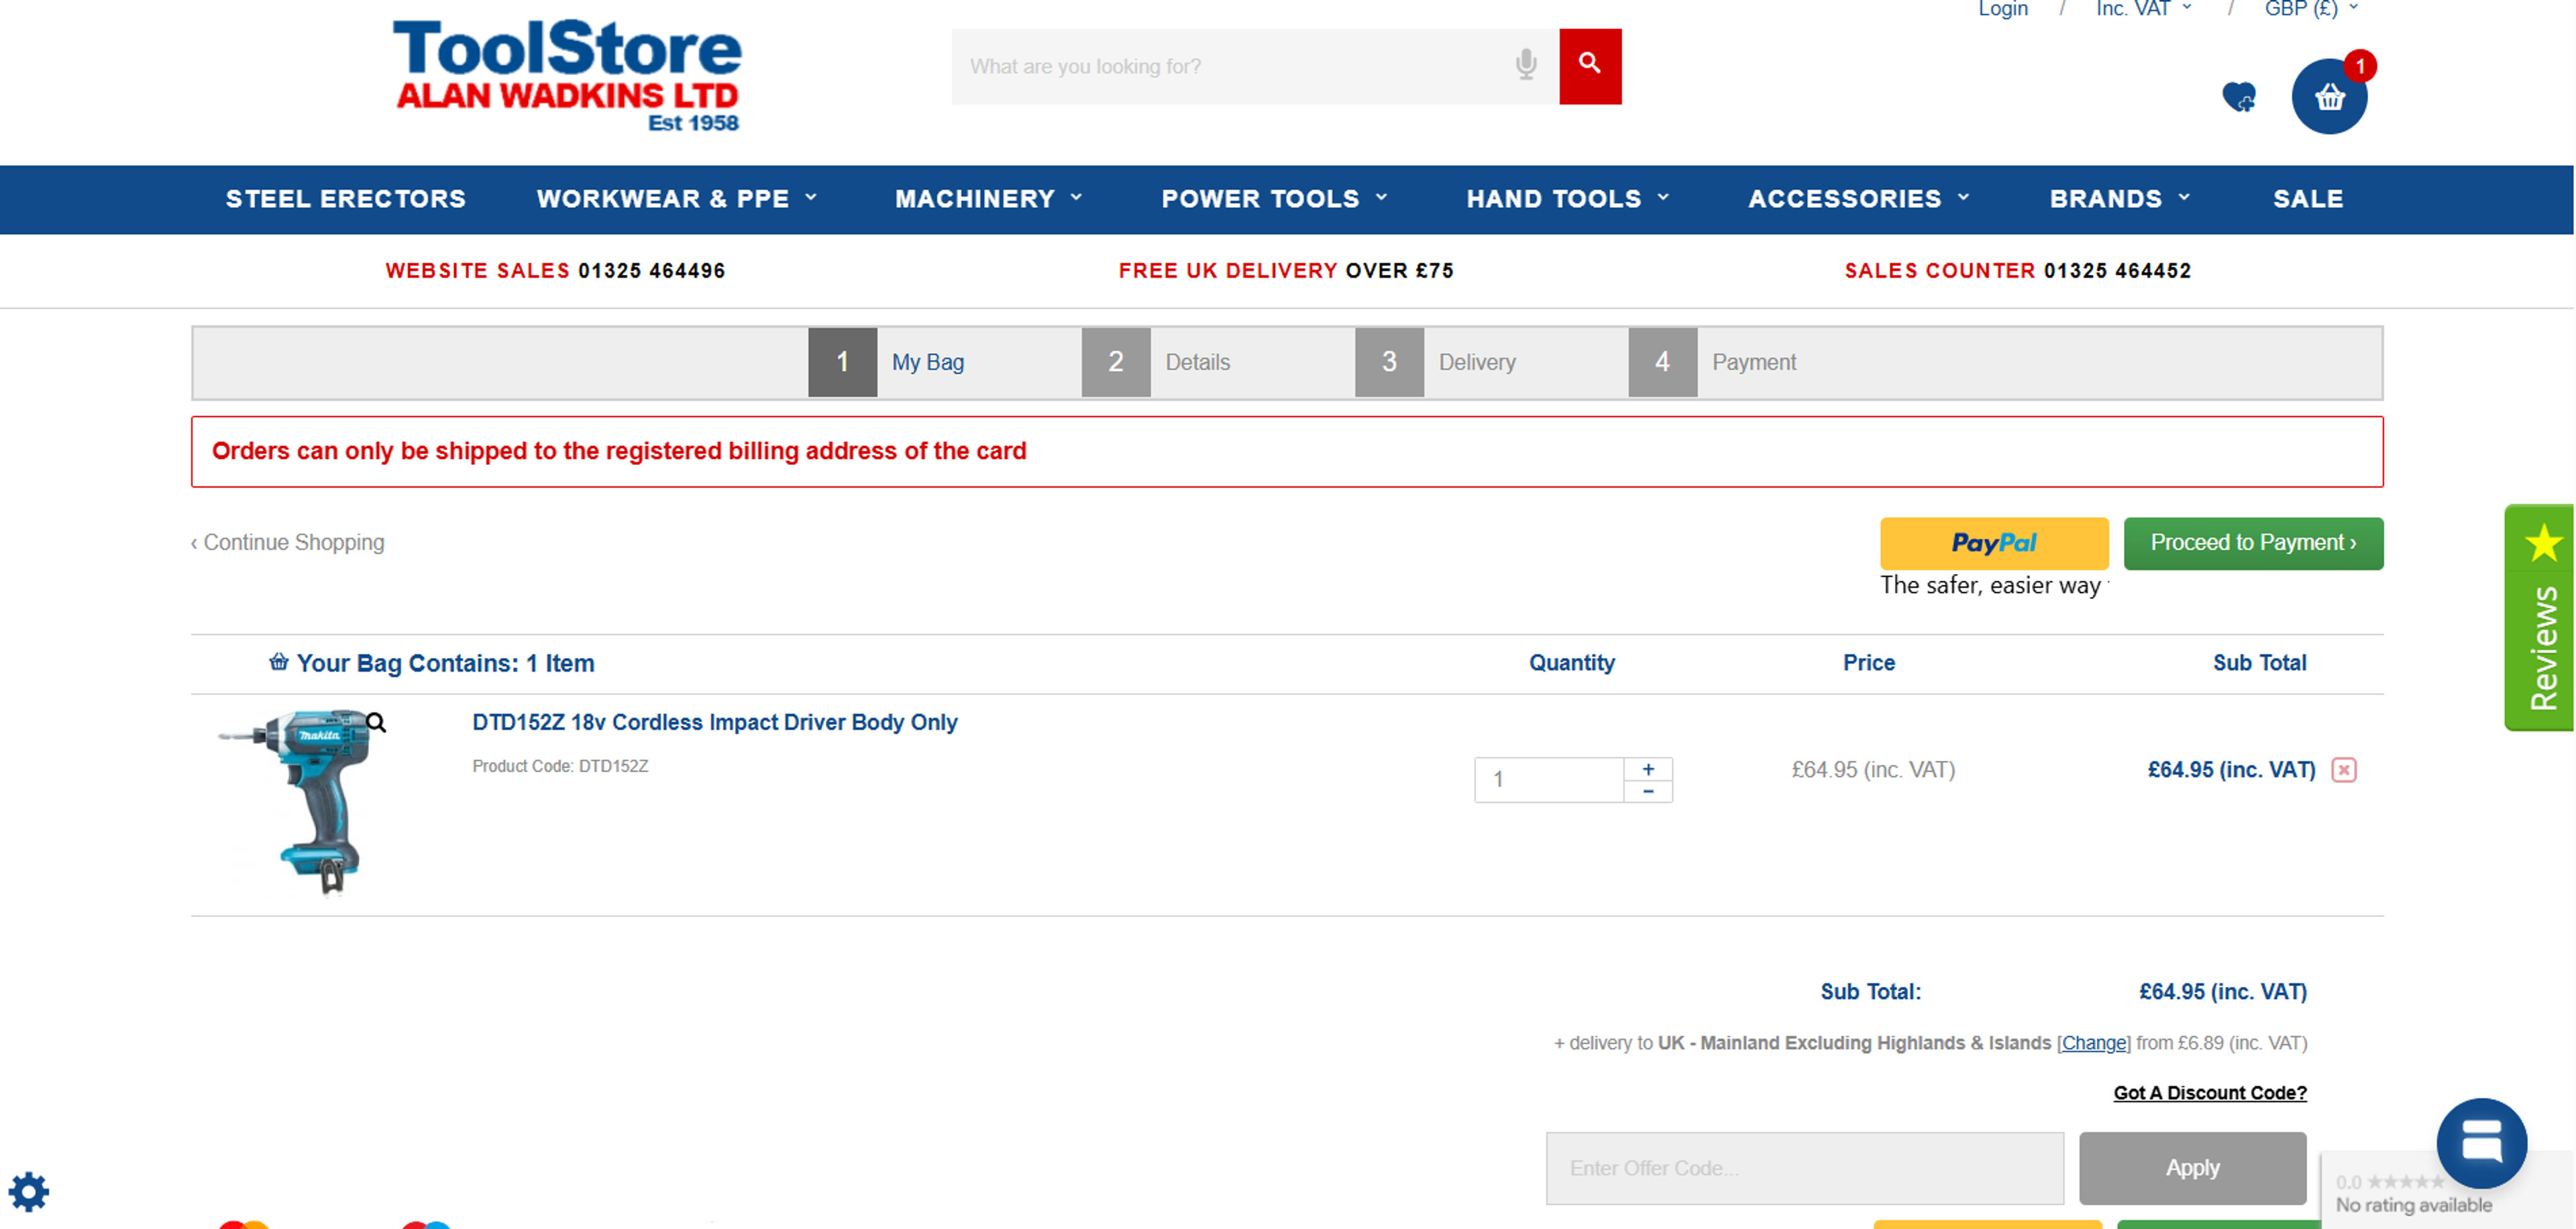
Task: Decrease quantity with the minus button
Action: [x=1648, y=791]
